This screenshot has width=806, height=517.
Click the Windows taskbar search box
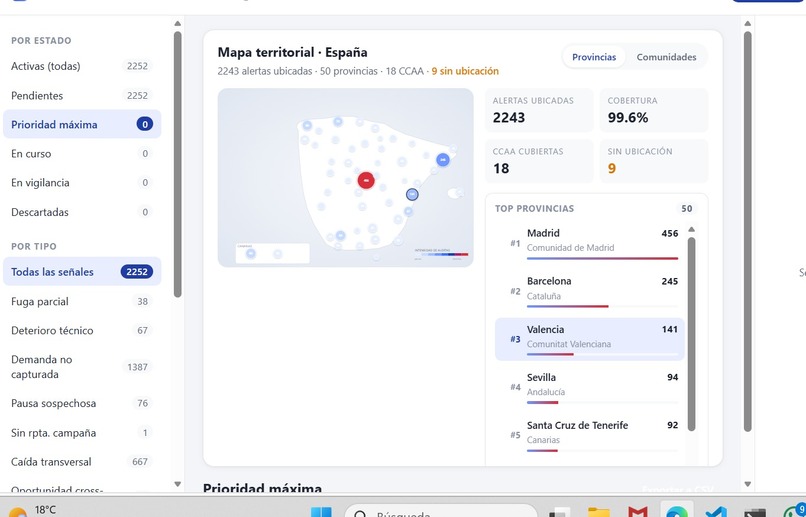[441, 512]
